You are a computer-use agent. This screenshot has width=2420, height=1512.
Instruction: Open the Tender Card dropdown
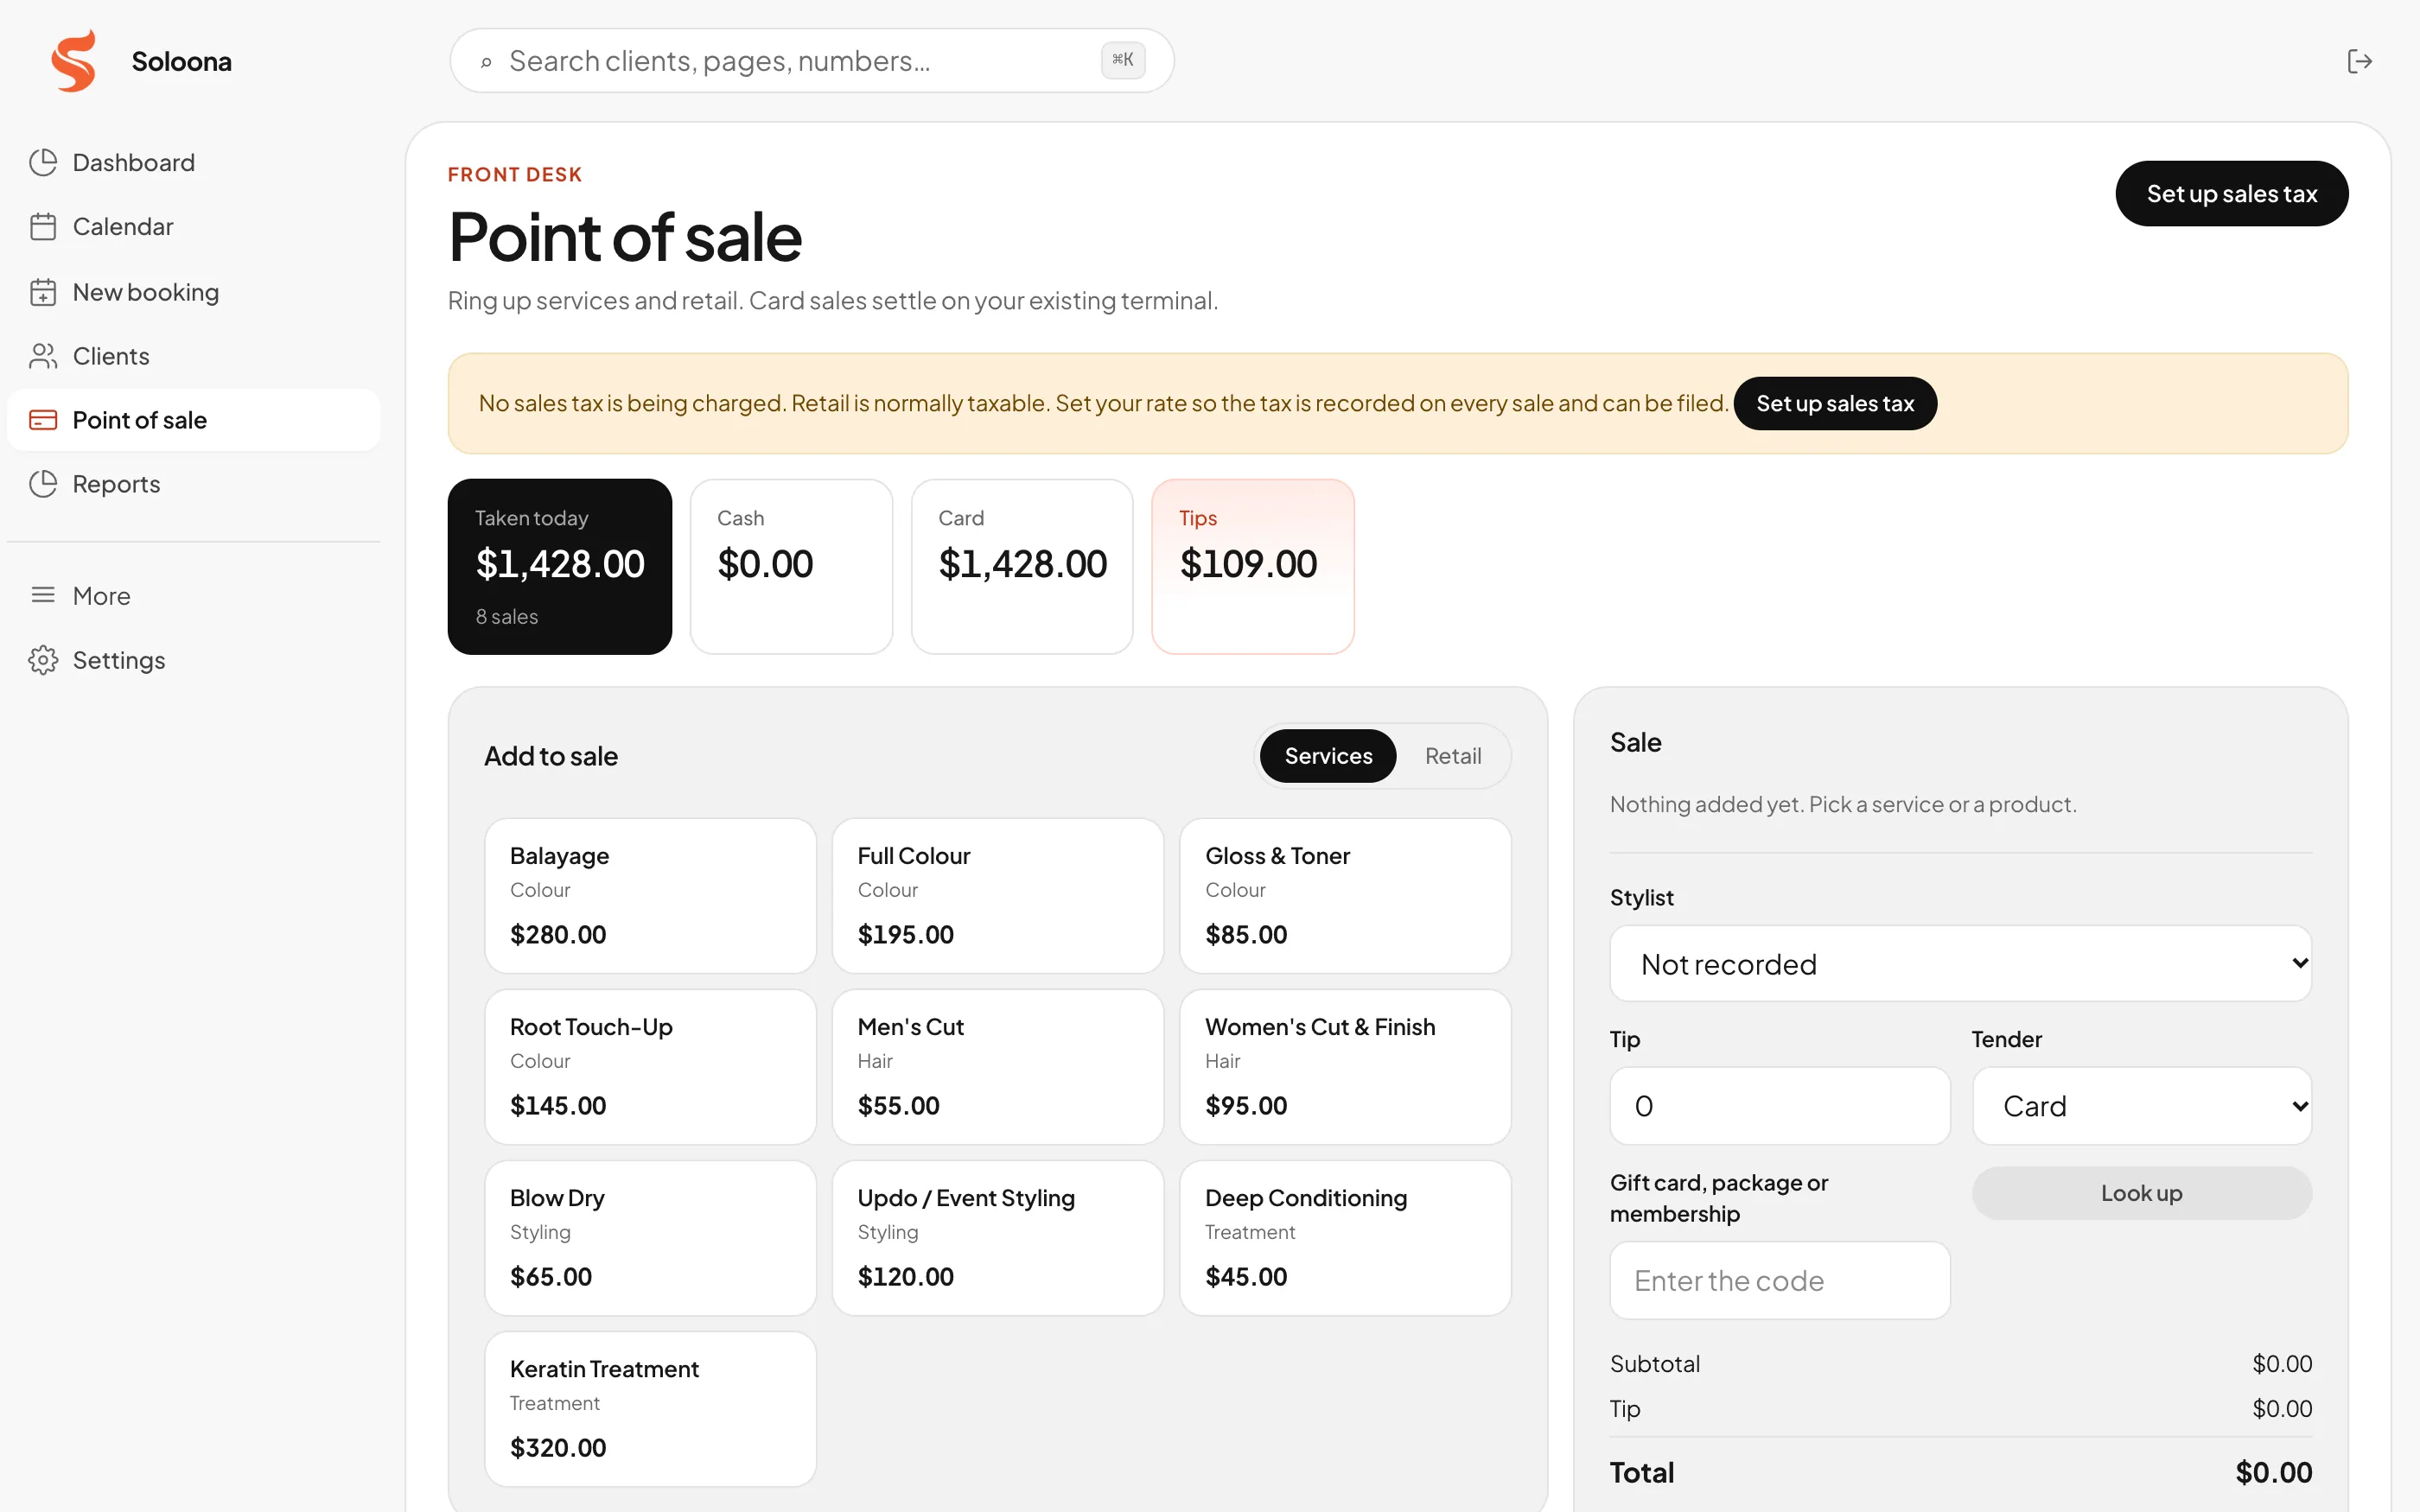[x=2141, y=1106]
